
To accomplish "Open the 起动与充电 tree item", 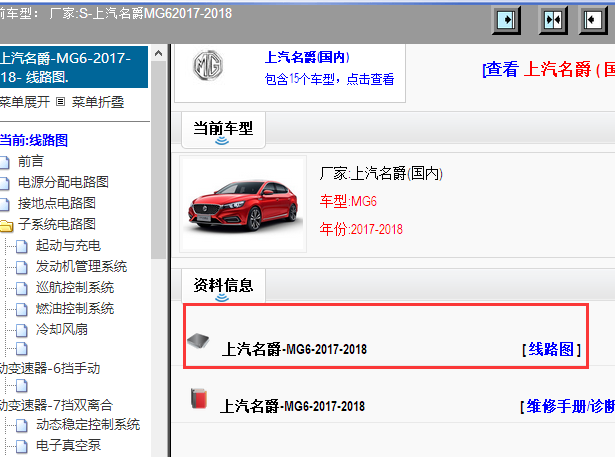I will click(68, 246).
